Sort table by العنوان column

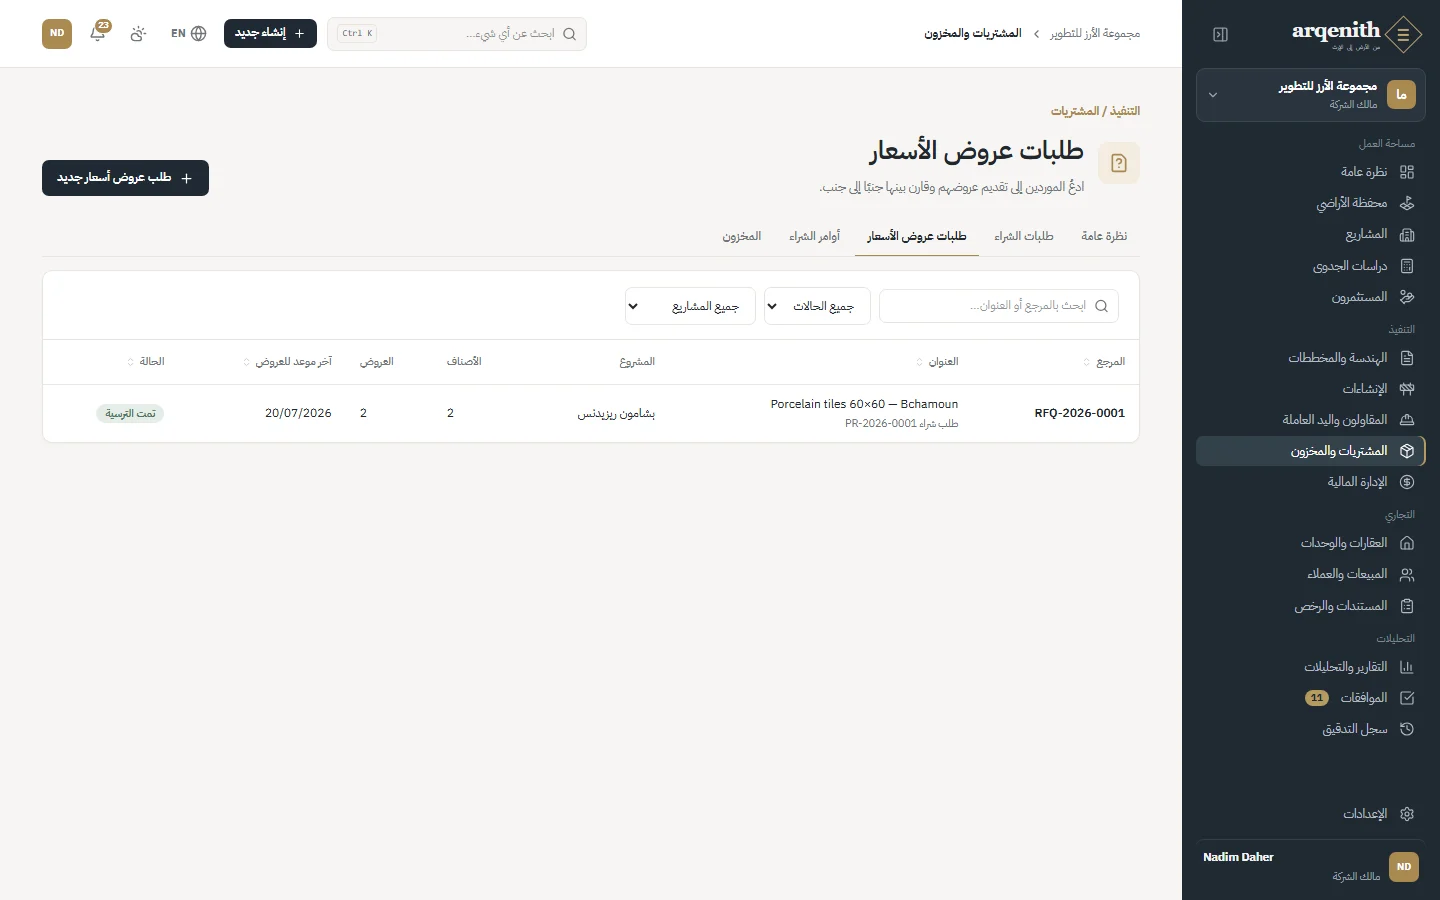(x=937, y=362)
